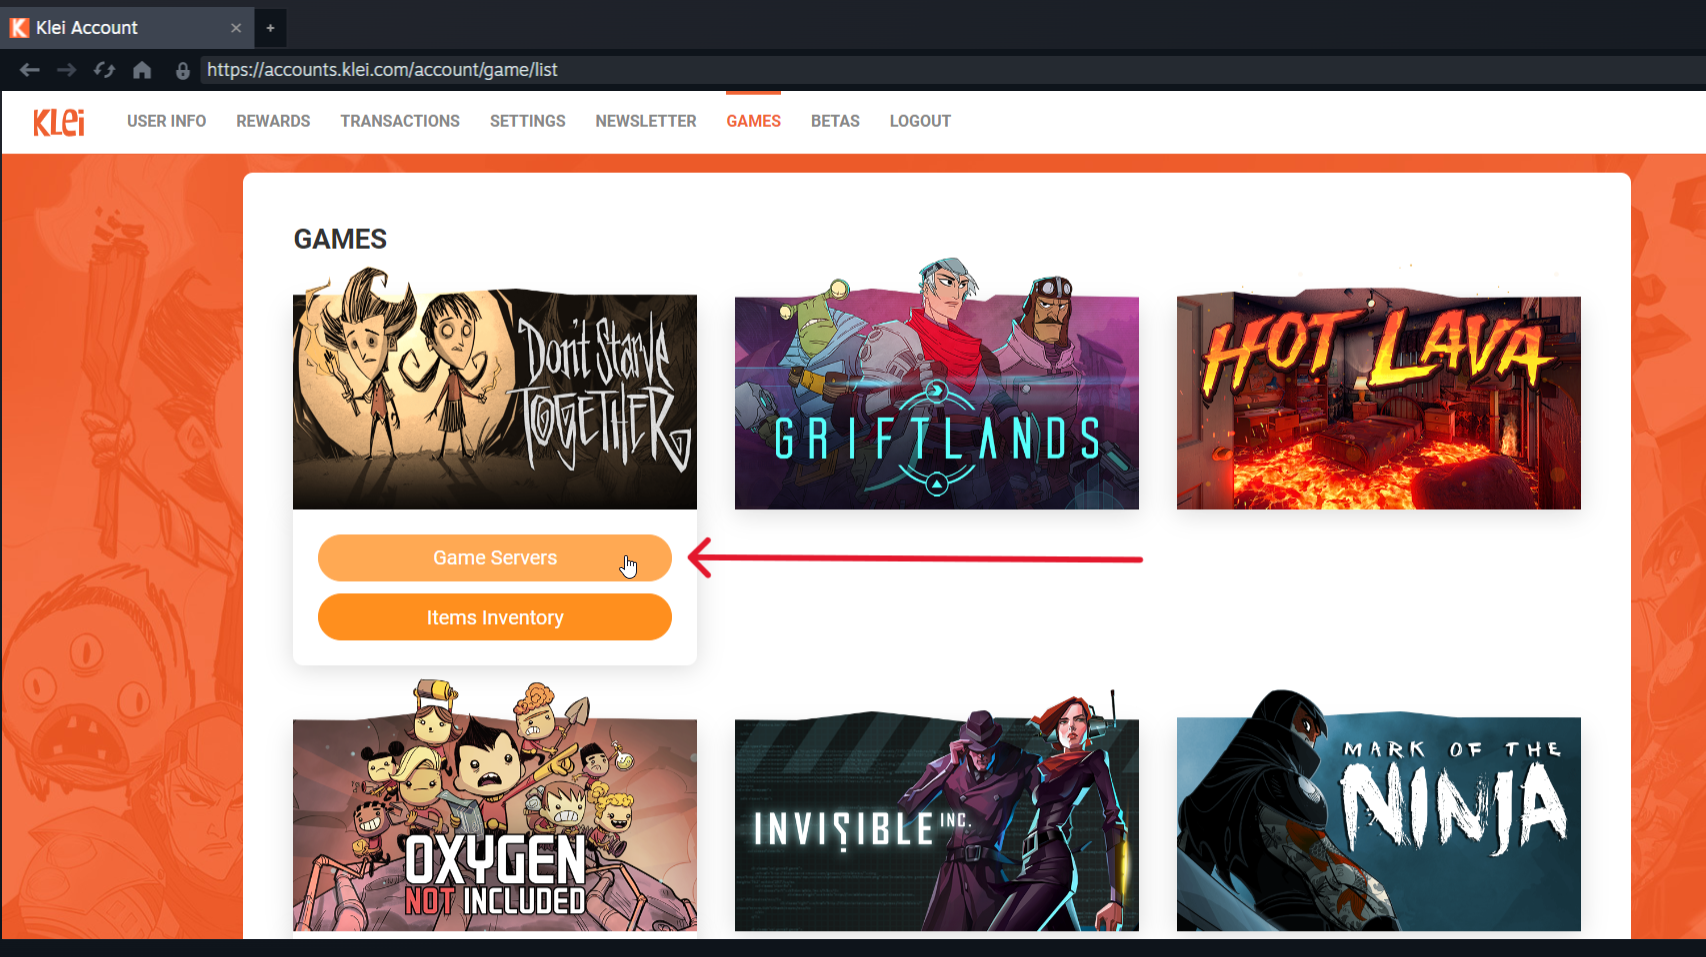Select the Oxygen Not Included banner
The width and height of the screenshot is (1706, 957).
pos(495,806)
